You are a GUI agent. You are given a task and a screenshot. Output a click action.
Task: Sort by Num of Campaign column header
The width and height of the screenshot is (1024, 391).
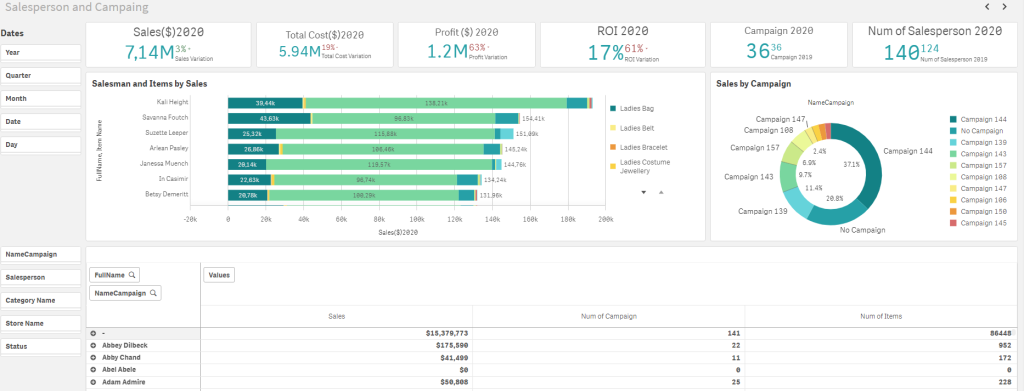click(x=609, y=316)
